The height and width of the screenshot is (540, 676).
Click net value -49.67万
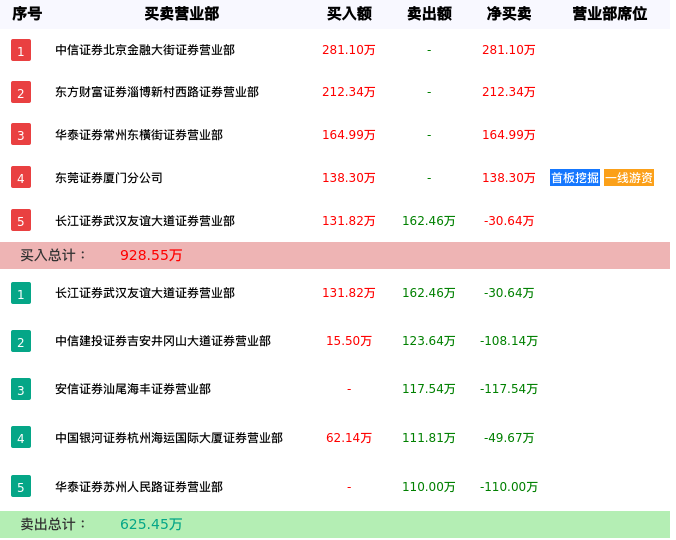(x=509, y=437)
